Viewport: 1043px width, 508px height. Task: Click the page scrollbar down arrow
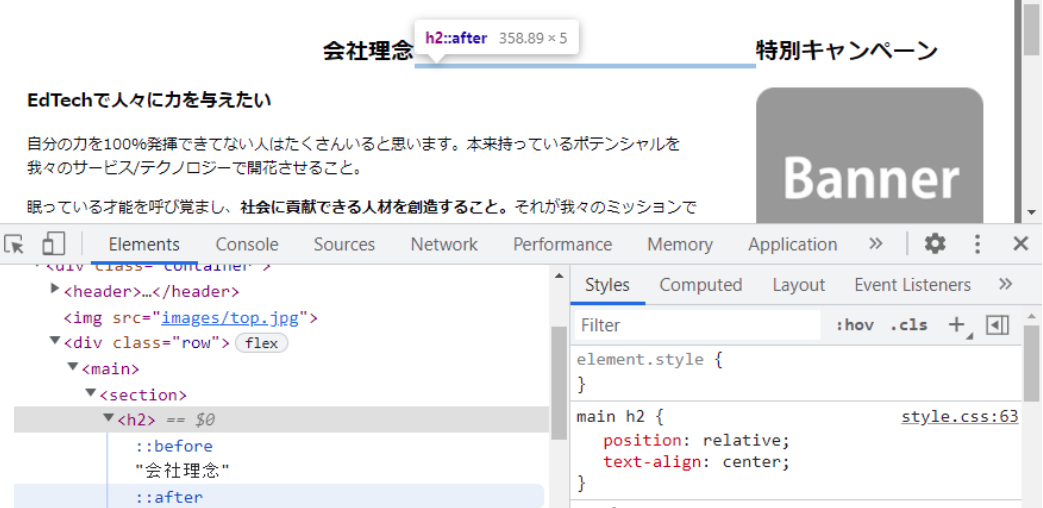click(x=1032, y=213)
